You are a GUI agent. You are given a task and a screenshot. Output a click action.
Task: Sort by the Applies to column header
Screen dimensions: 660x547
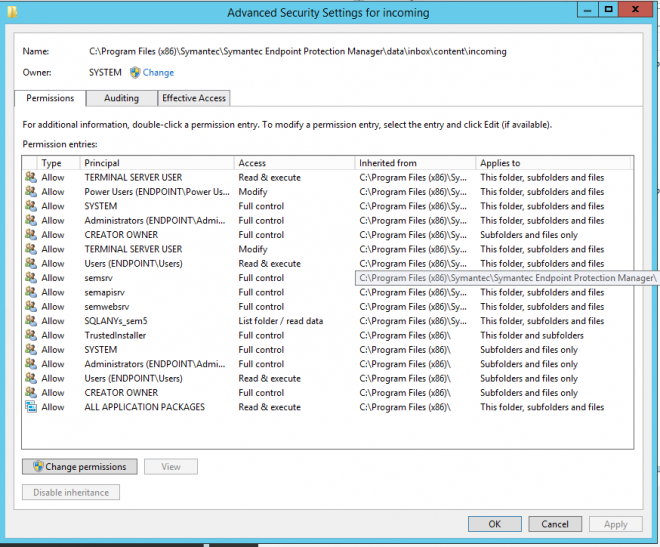[x=554, y=163]
